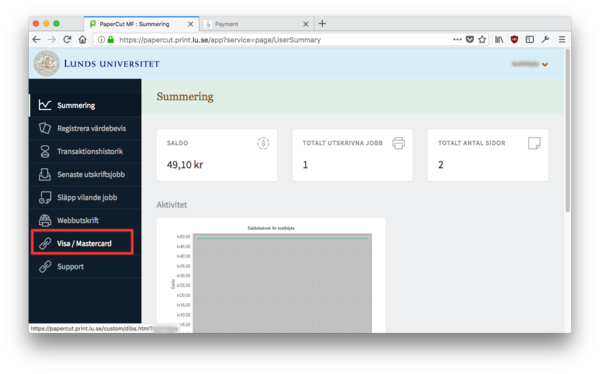The width and height of the screenshot is (600, 374).
Task: Click the printer icon in Totalt utskrivna jobb
Action: [x=398, y=143]
